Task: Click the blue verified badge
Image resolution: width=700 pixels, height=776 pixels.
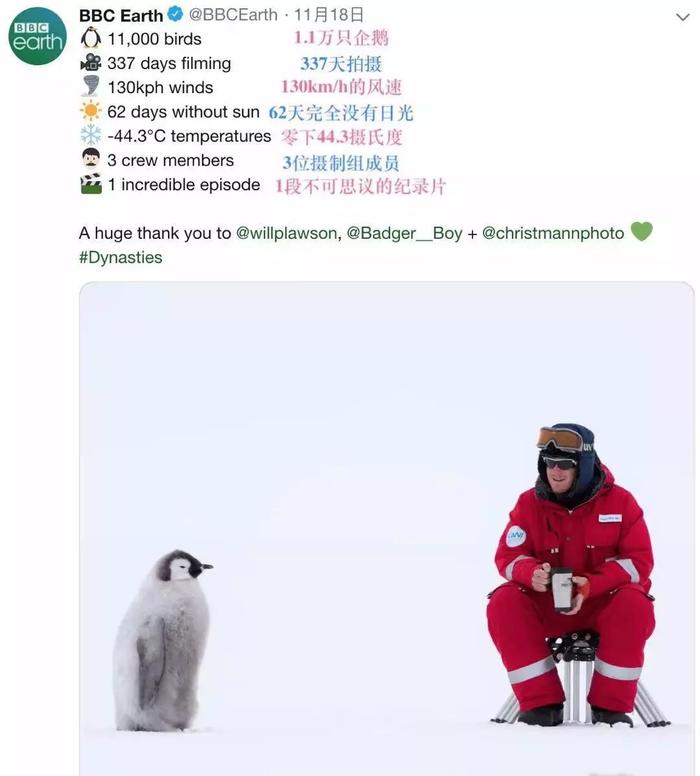Action: pyautogui.click(x=175, y=14)
